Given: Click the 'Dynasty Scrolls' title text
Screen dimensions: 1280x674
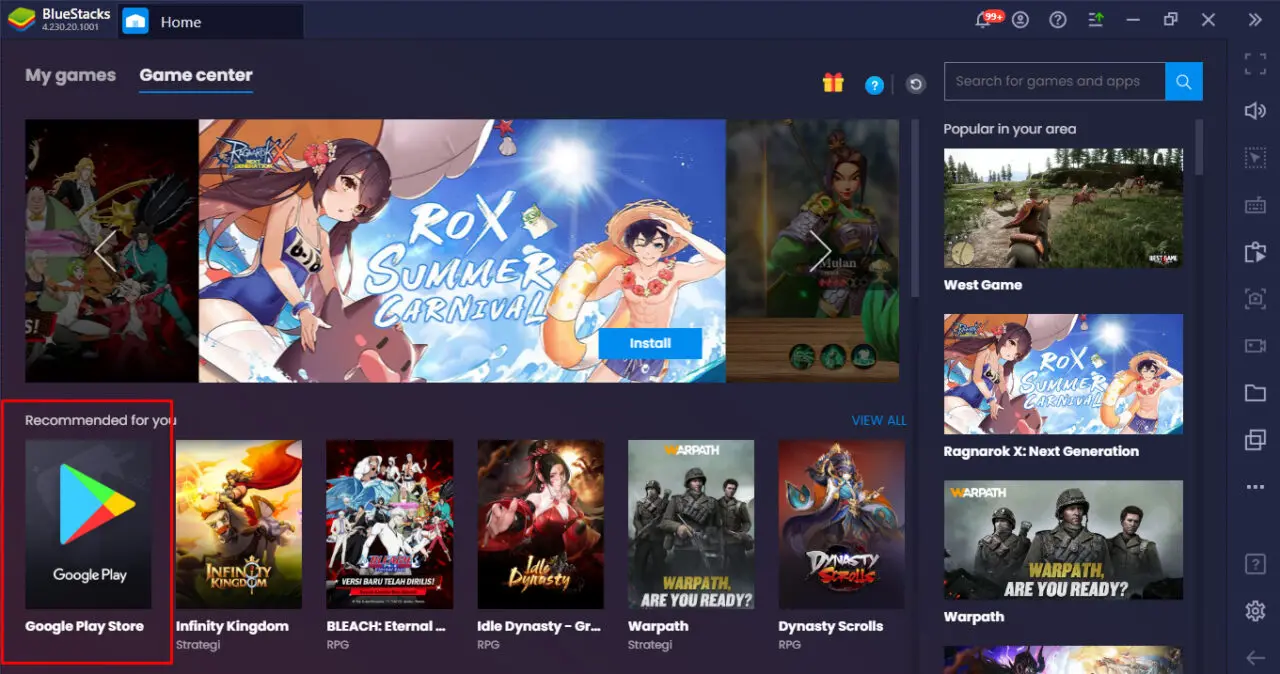Looking at the screenshot, I should click(x=831, y=626).
